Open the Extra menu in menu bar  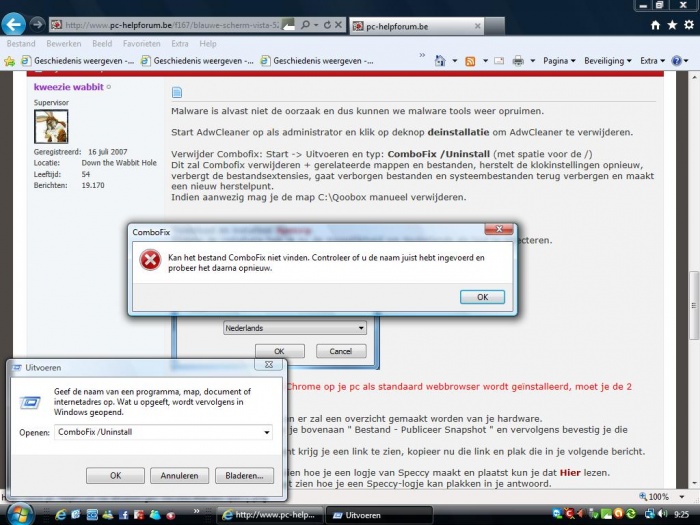[x=179, y=44]
